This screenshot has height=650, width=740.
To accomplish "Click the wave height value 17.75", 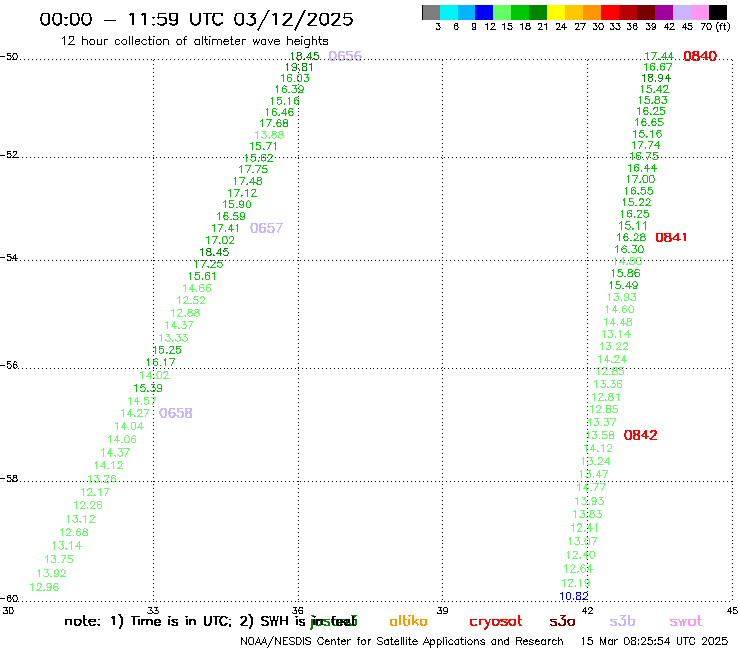I will click(253, 169).
